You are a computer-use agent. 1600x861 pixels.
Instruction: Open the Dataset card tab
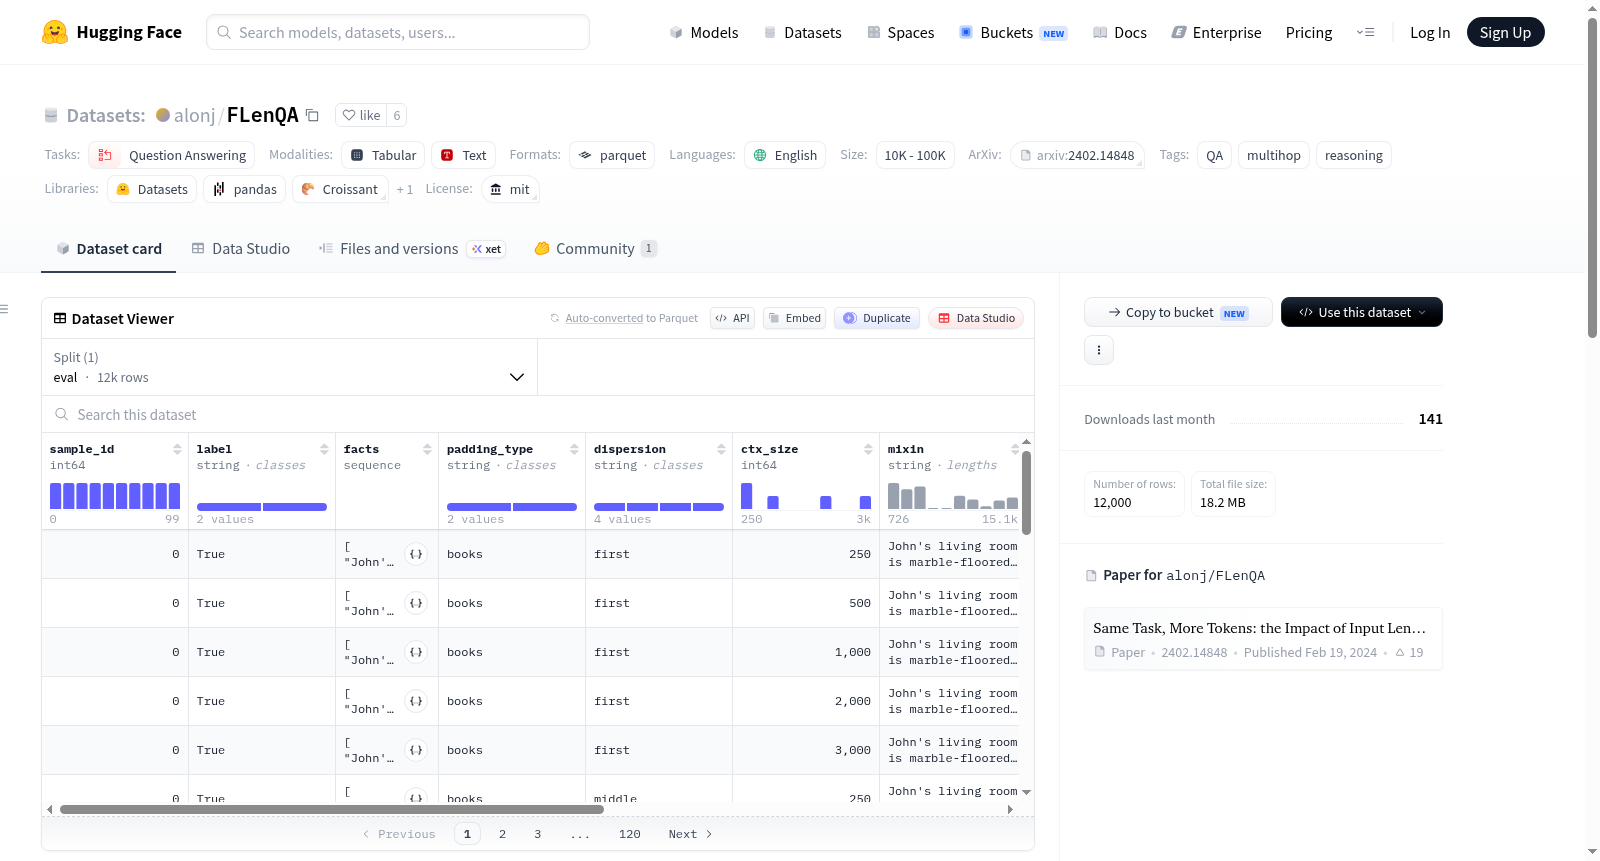coord(108,249)
